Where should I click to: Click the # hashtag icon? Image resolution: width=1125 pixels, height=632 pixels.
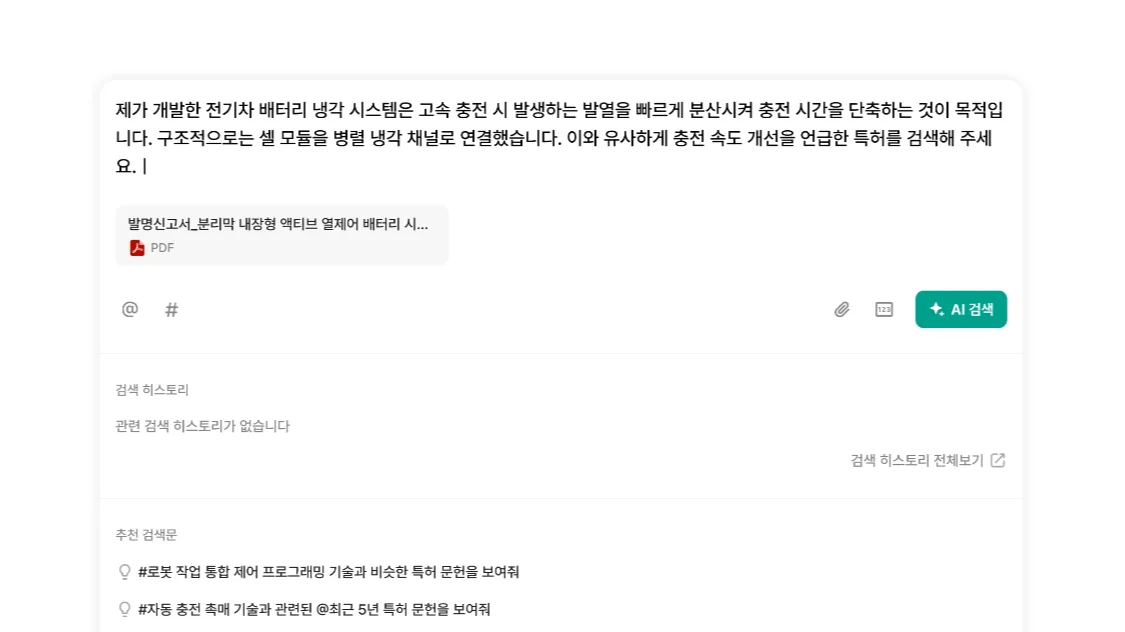click(171, 309)
